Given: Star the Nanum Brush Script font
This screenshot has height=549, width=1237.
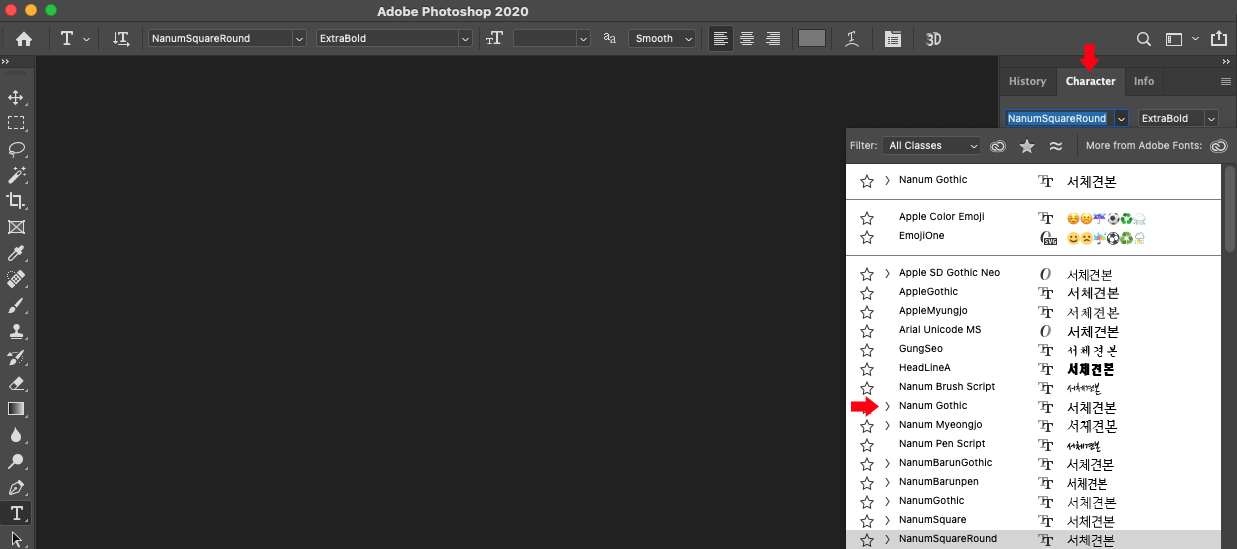Looking at the screenshot, I should coord(867,388).
